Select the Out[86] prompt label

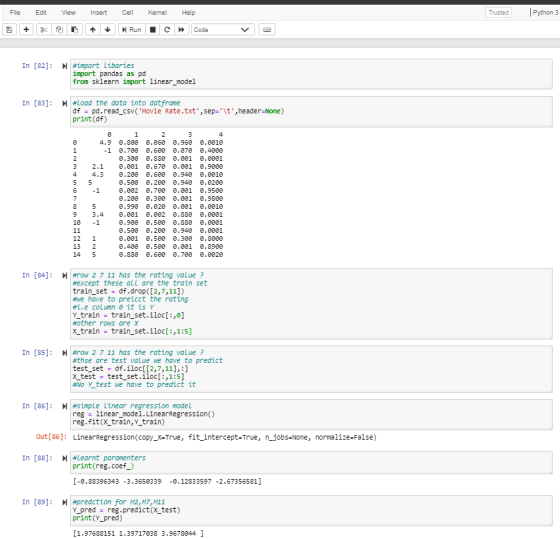pos(51,437)
